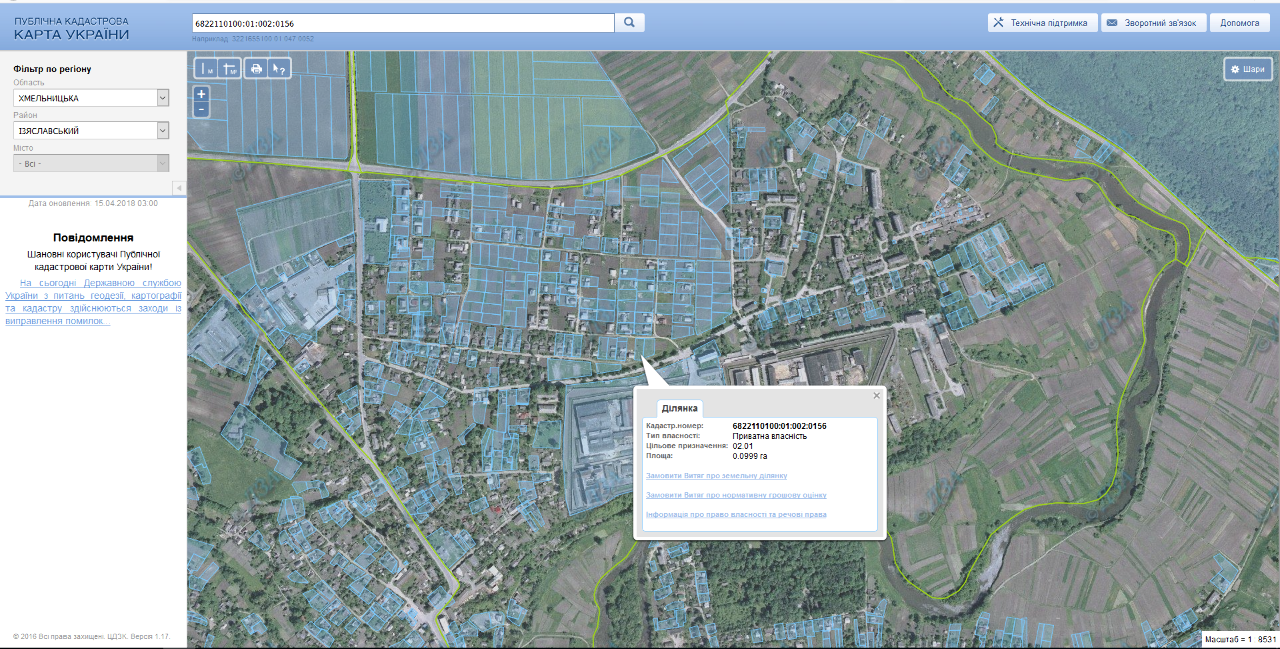The width and height of the screenshot is (1280, 649).
Task: Zoom in on the map
Action: 201,94
